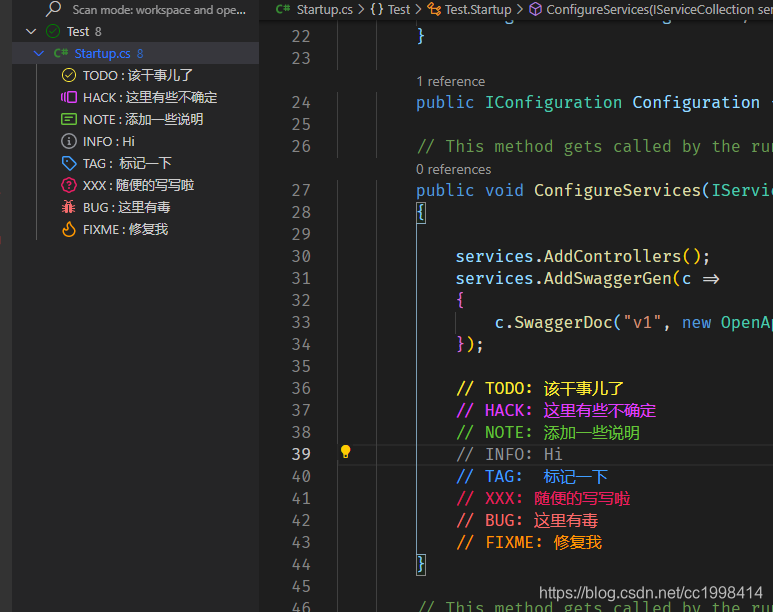Viewport: 773px width, 612px height.
Task: Click the '// XXX: 随便的写写啦' comment line
Action: [543, 499]
